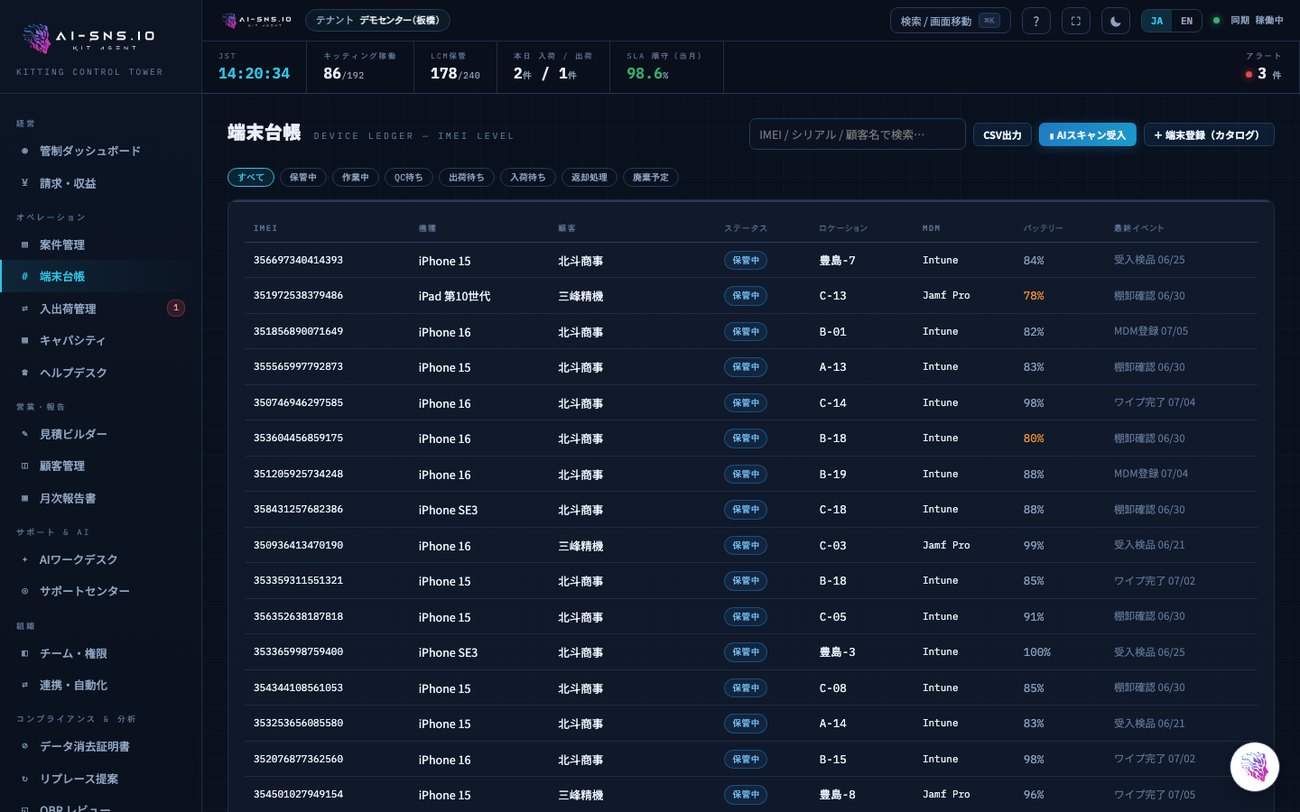This screenshot has height=812, width=1300.
Task: Click the AI-SNS.IO logo in sidebar
Action: pyautogui.click(x=89, y=39)
